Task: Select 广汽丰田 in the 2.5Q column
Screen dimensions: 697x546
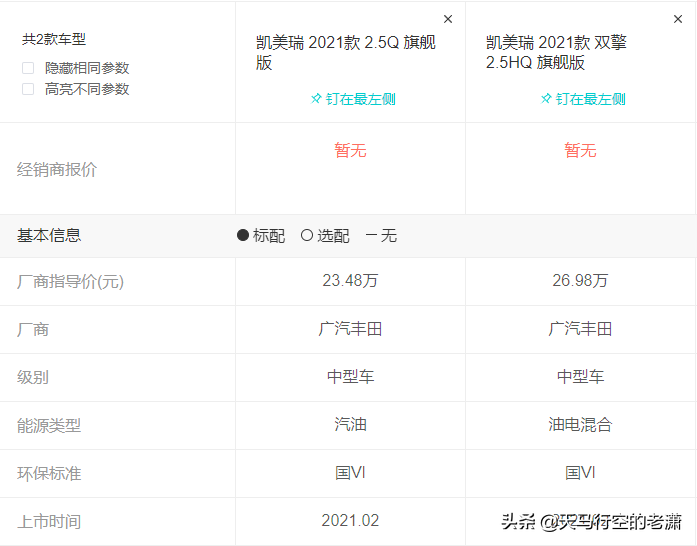Action: [350, 329]
